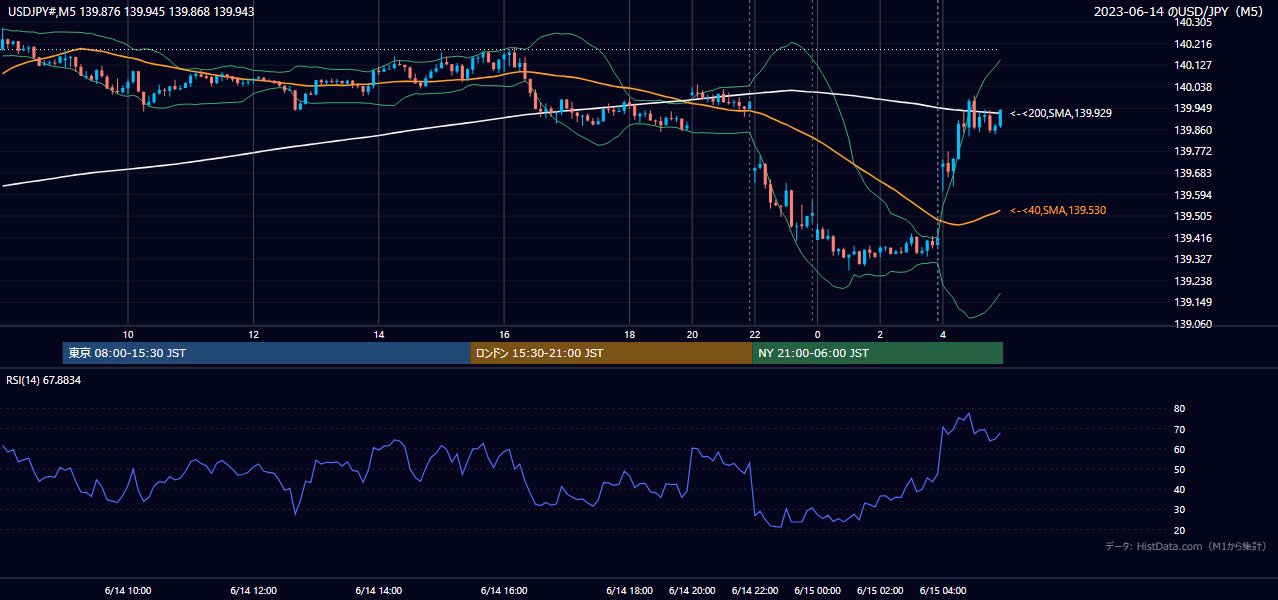1278x600 pixels.
Task: Click hour label 10 under the price chart
Action: pos(128,334)
